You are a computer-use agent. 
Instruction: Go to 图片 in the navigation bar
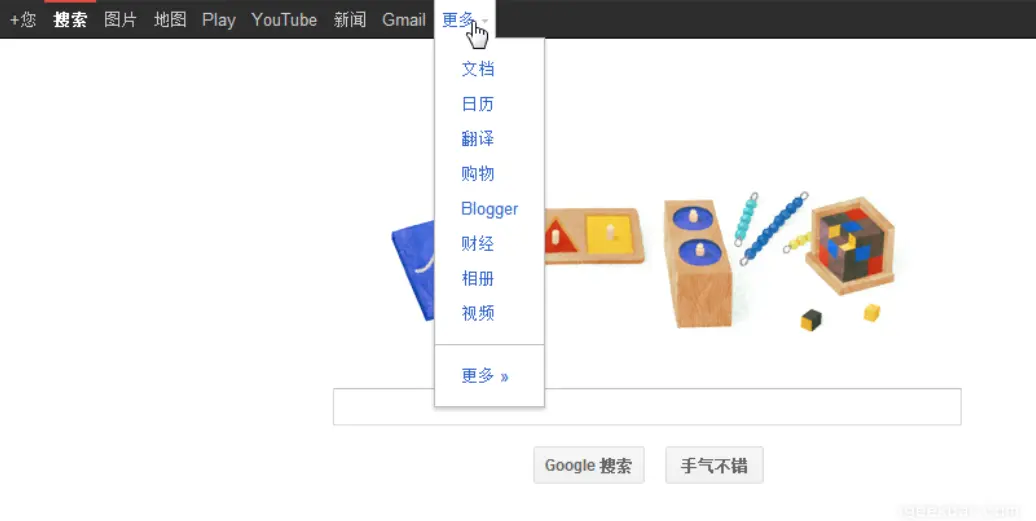click(x=120, y=20)
